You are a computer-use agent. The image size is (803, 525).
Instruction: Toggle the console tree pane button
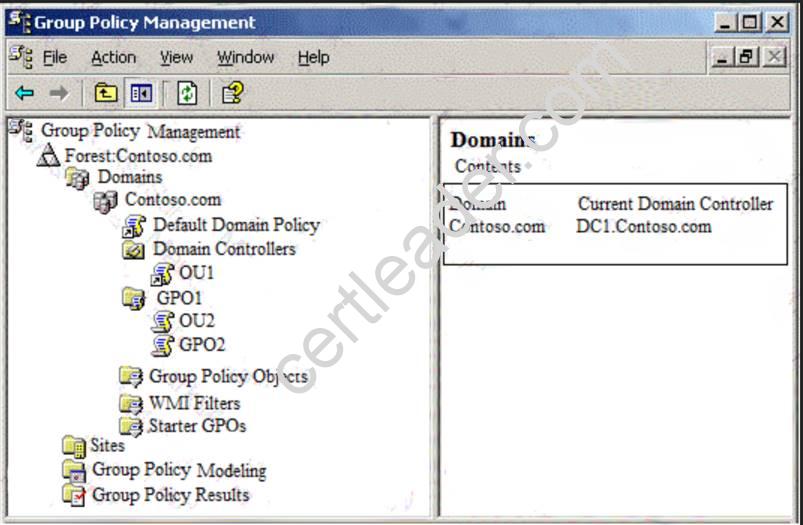(141, 93)
